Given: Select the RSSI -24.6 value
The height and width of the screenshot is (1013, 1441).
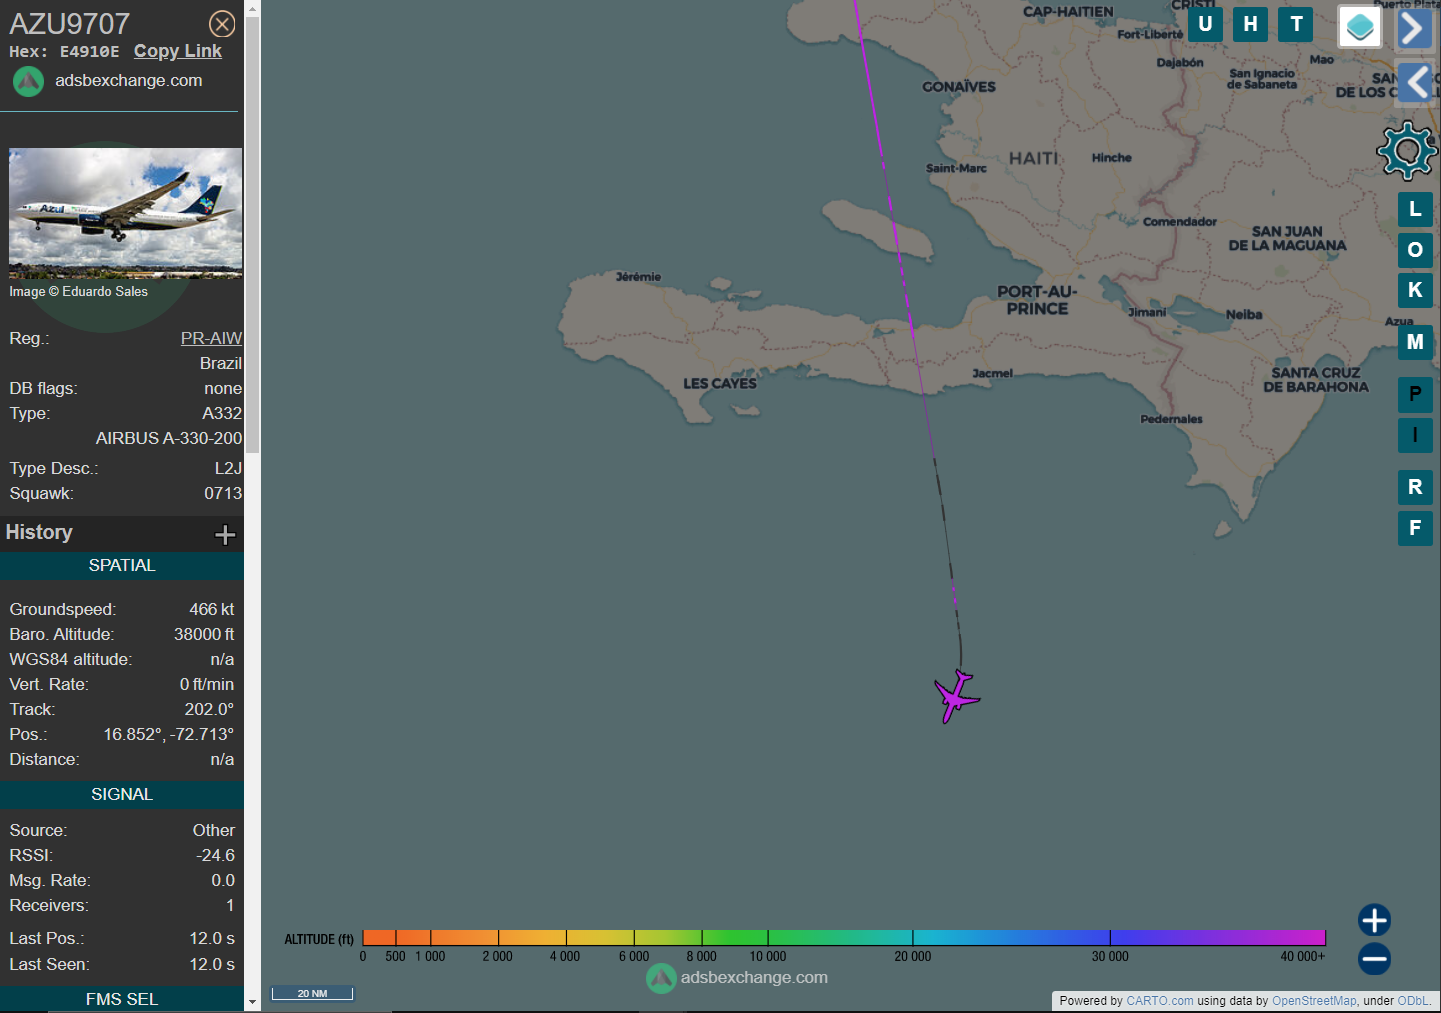Looking at the screenshot, I should coord(216,855).
